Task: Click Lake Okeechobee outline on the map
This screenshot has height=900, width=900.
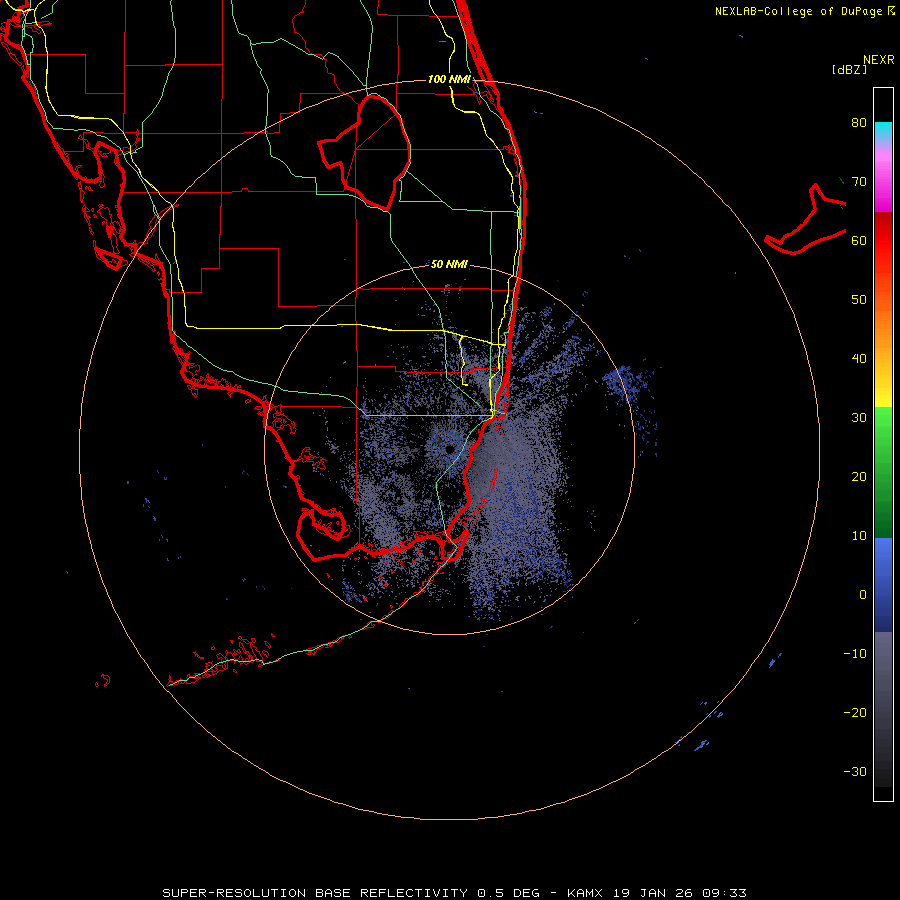Action: point(365,152)
